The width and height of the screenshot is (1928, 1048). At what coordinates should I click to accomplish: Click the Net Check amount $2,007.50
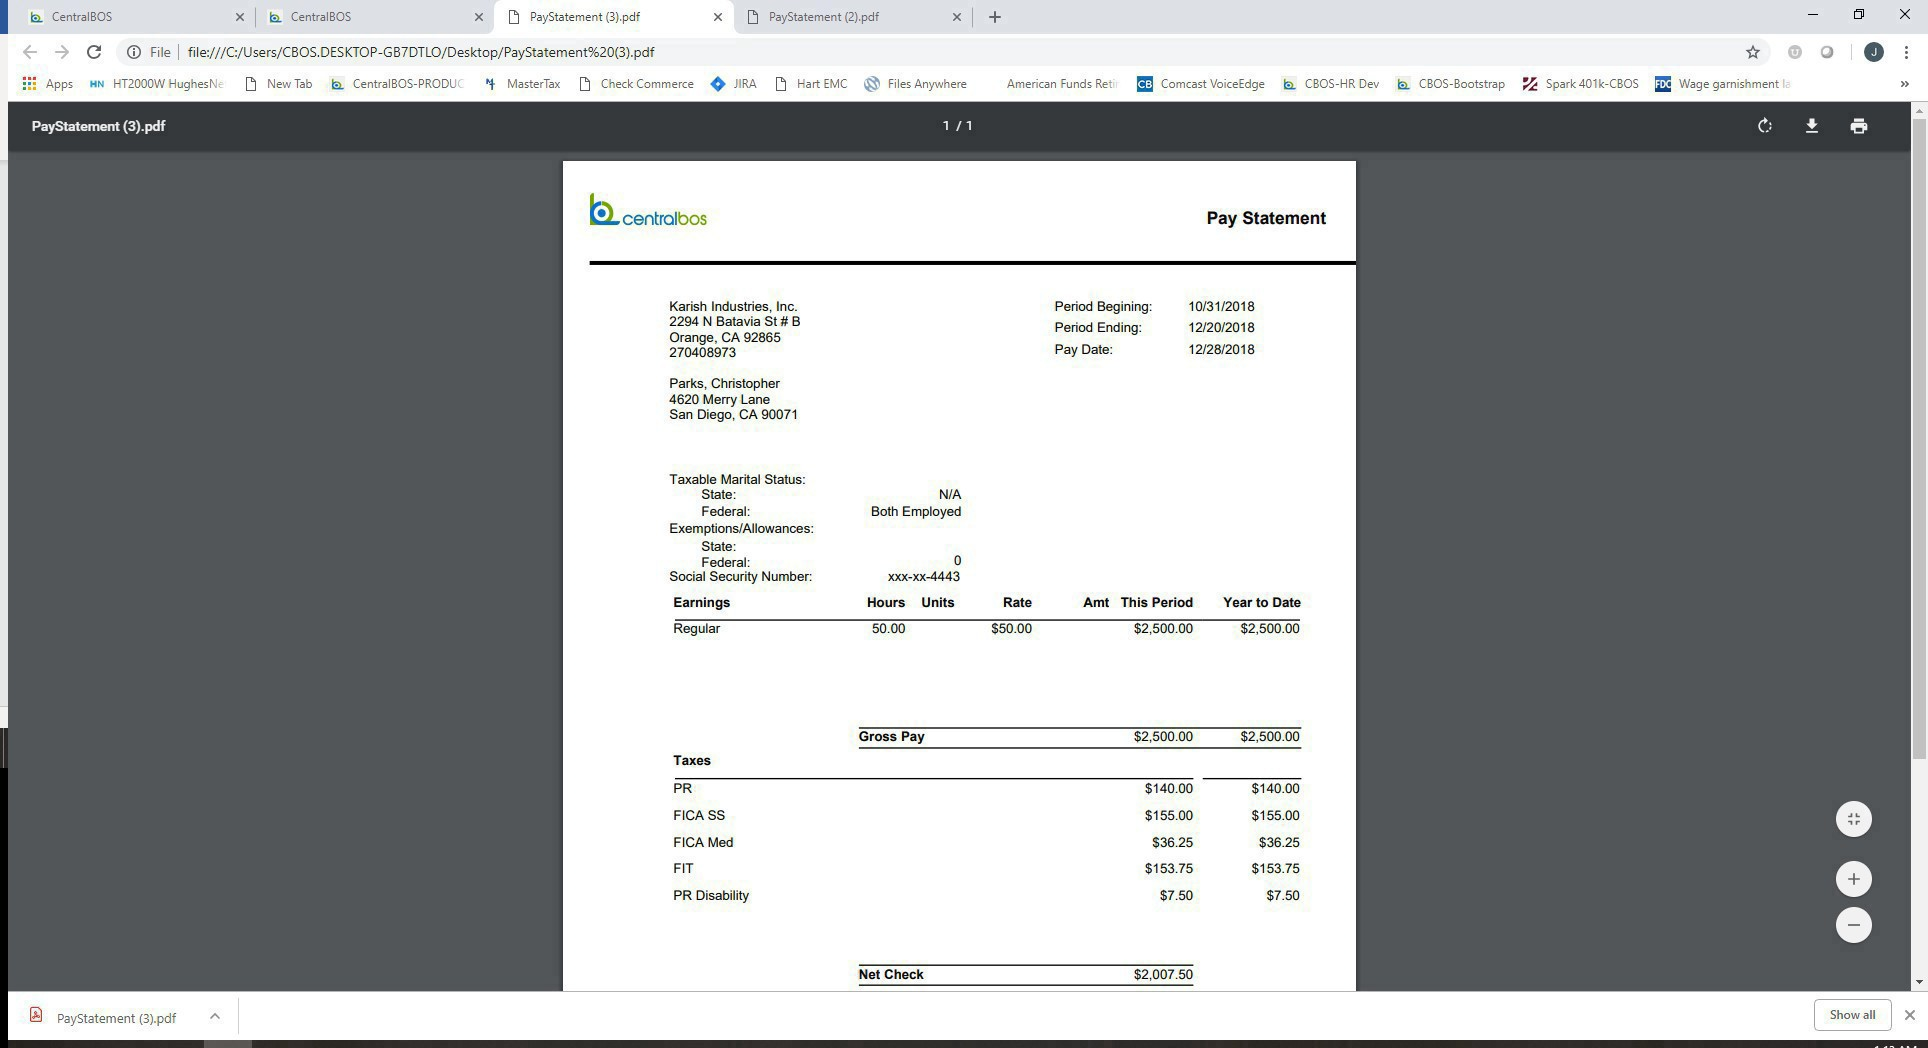point(1163,975)
